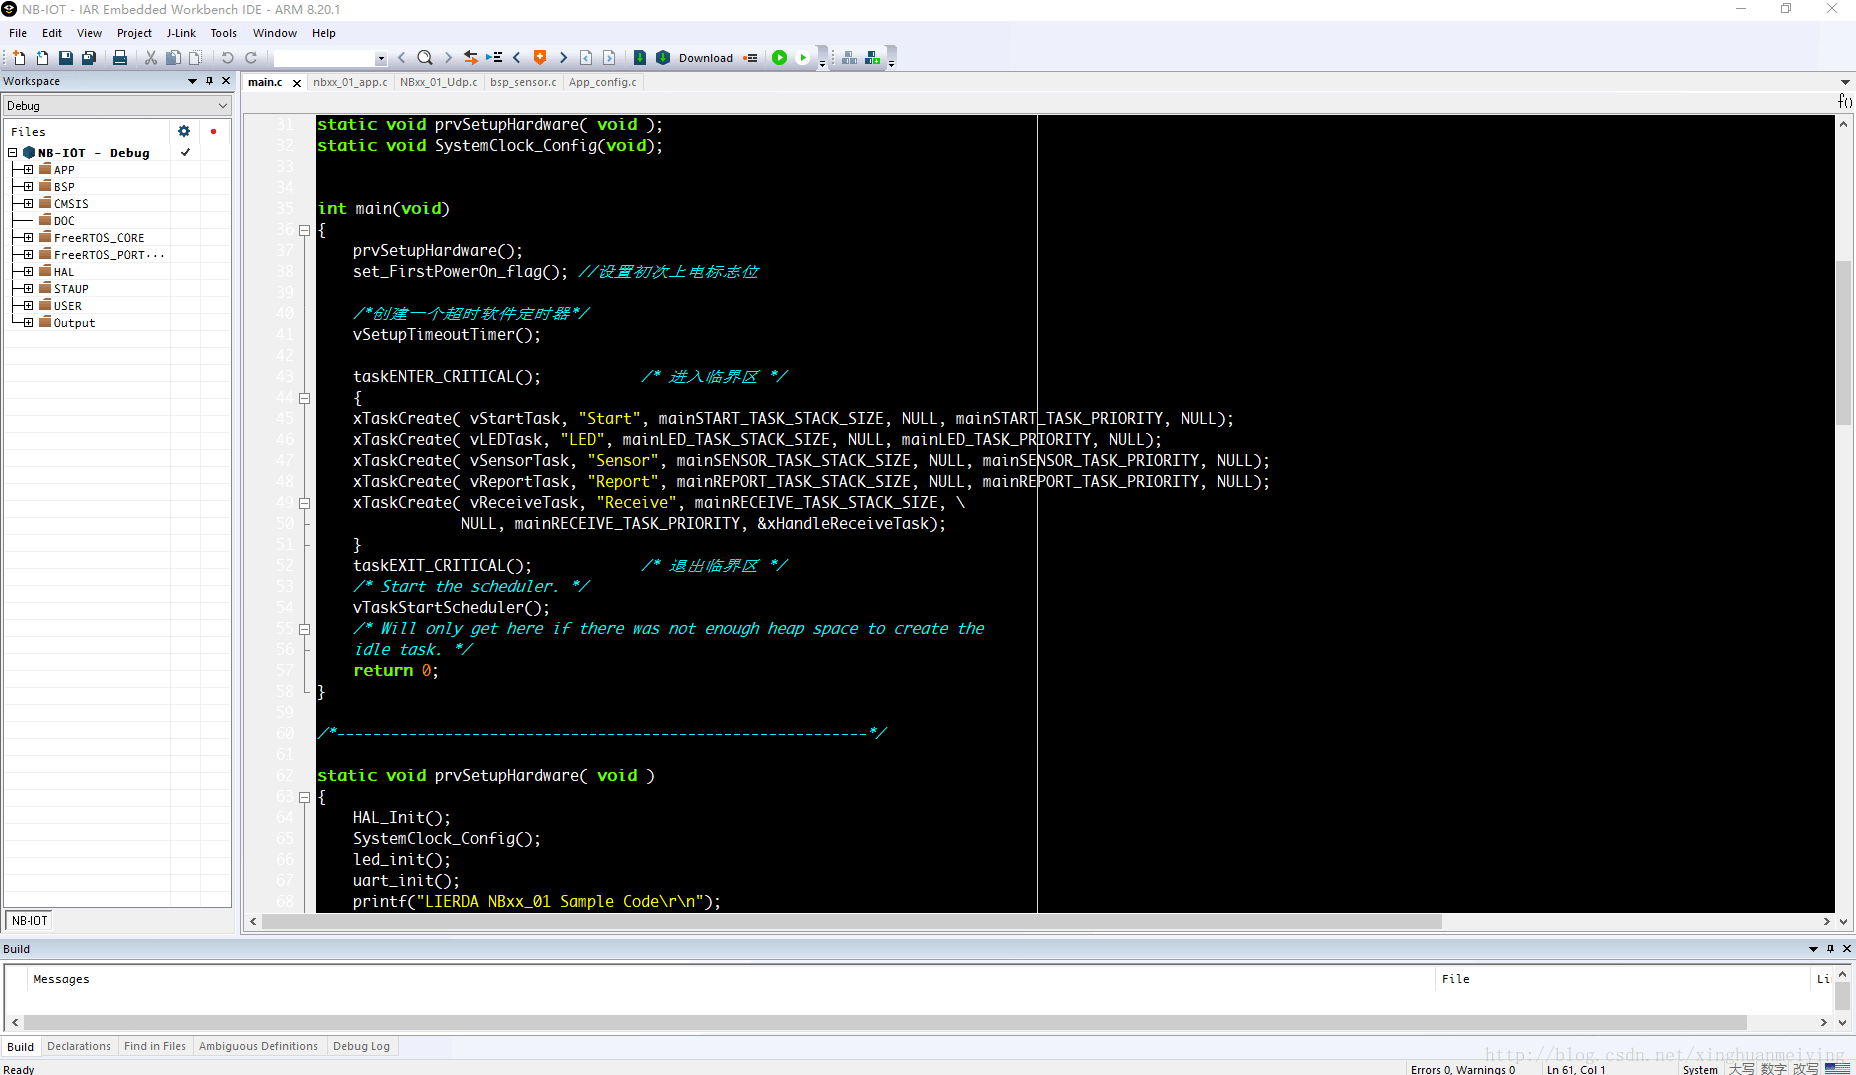Click the Navigate Backward page icon

point(586,58)
